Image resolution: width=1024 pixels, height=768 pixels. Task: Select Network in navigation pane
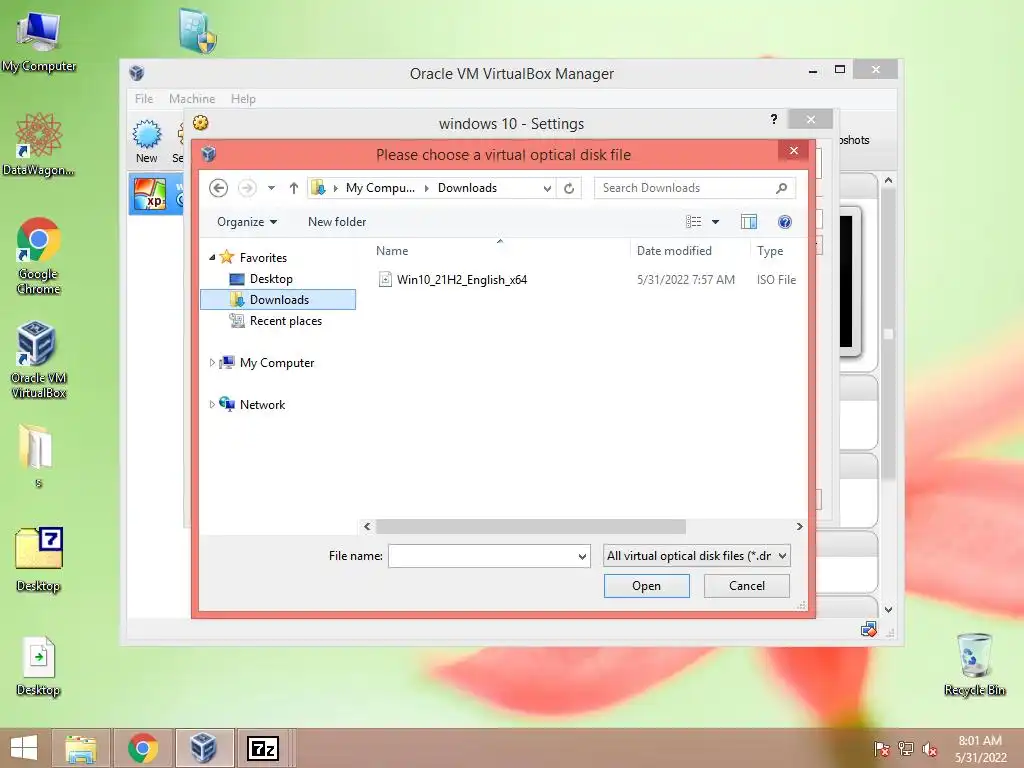tap(262, 404)
